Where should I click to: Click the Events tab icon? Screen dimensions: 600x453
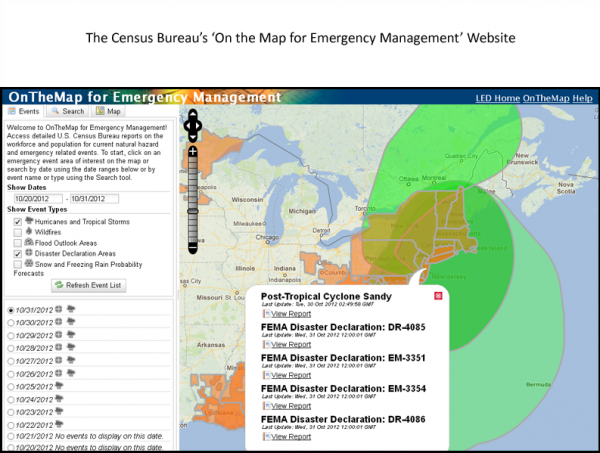(x=12, y=111)
